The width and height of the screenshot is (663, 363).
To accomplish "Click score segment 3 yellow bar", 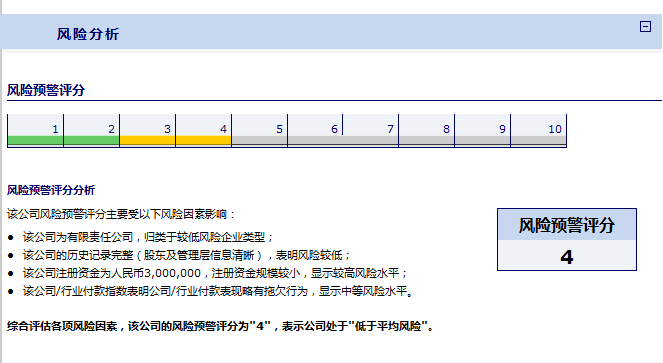I will [x=148, y=140].
